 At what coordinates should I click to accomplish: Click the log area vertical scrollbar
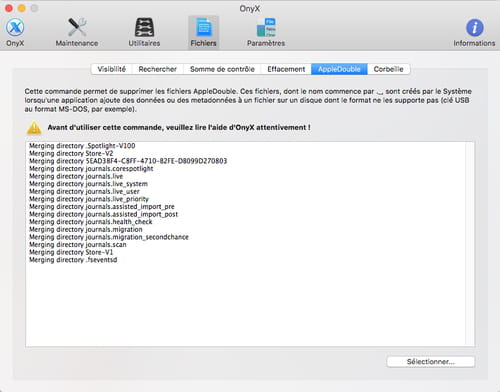coord(470,244)
